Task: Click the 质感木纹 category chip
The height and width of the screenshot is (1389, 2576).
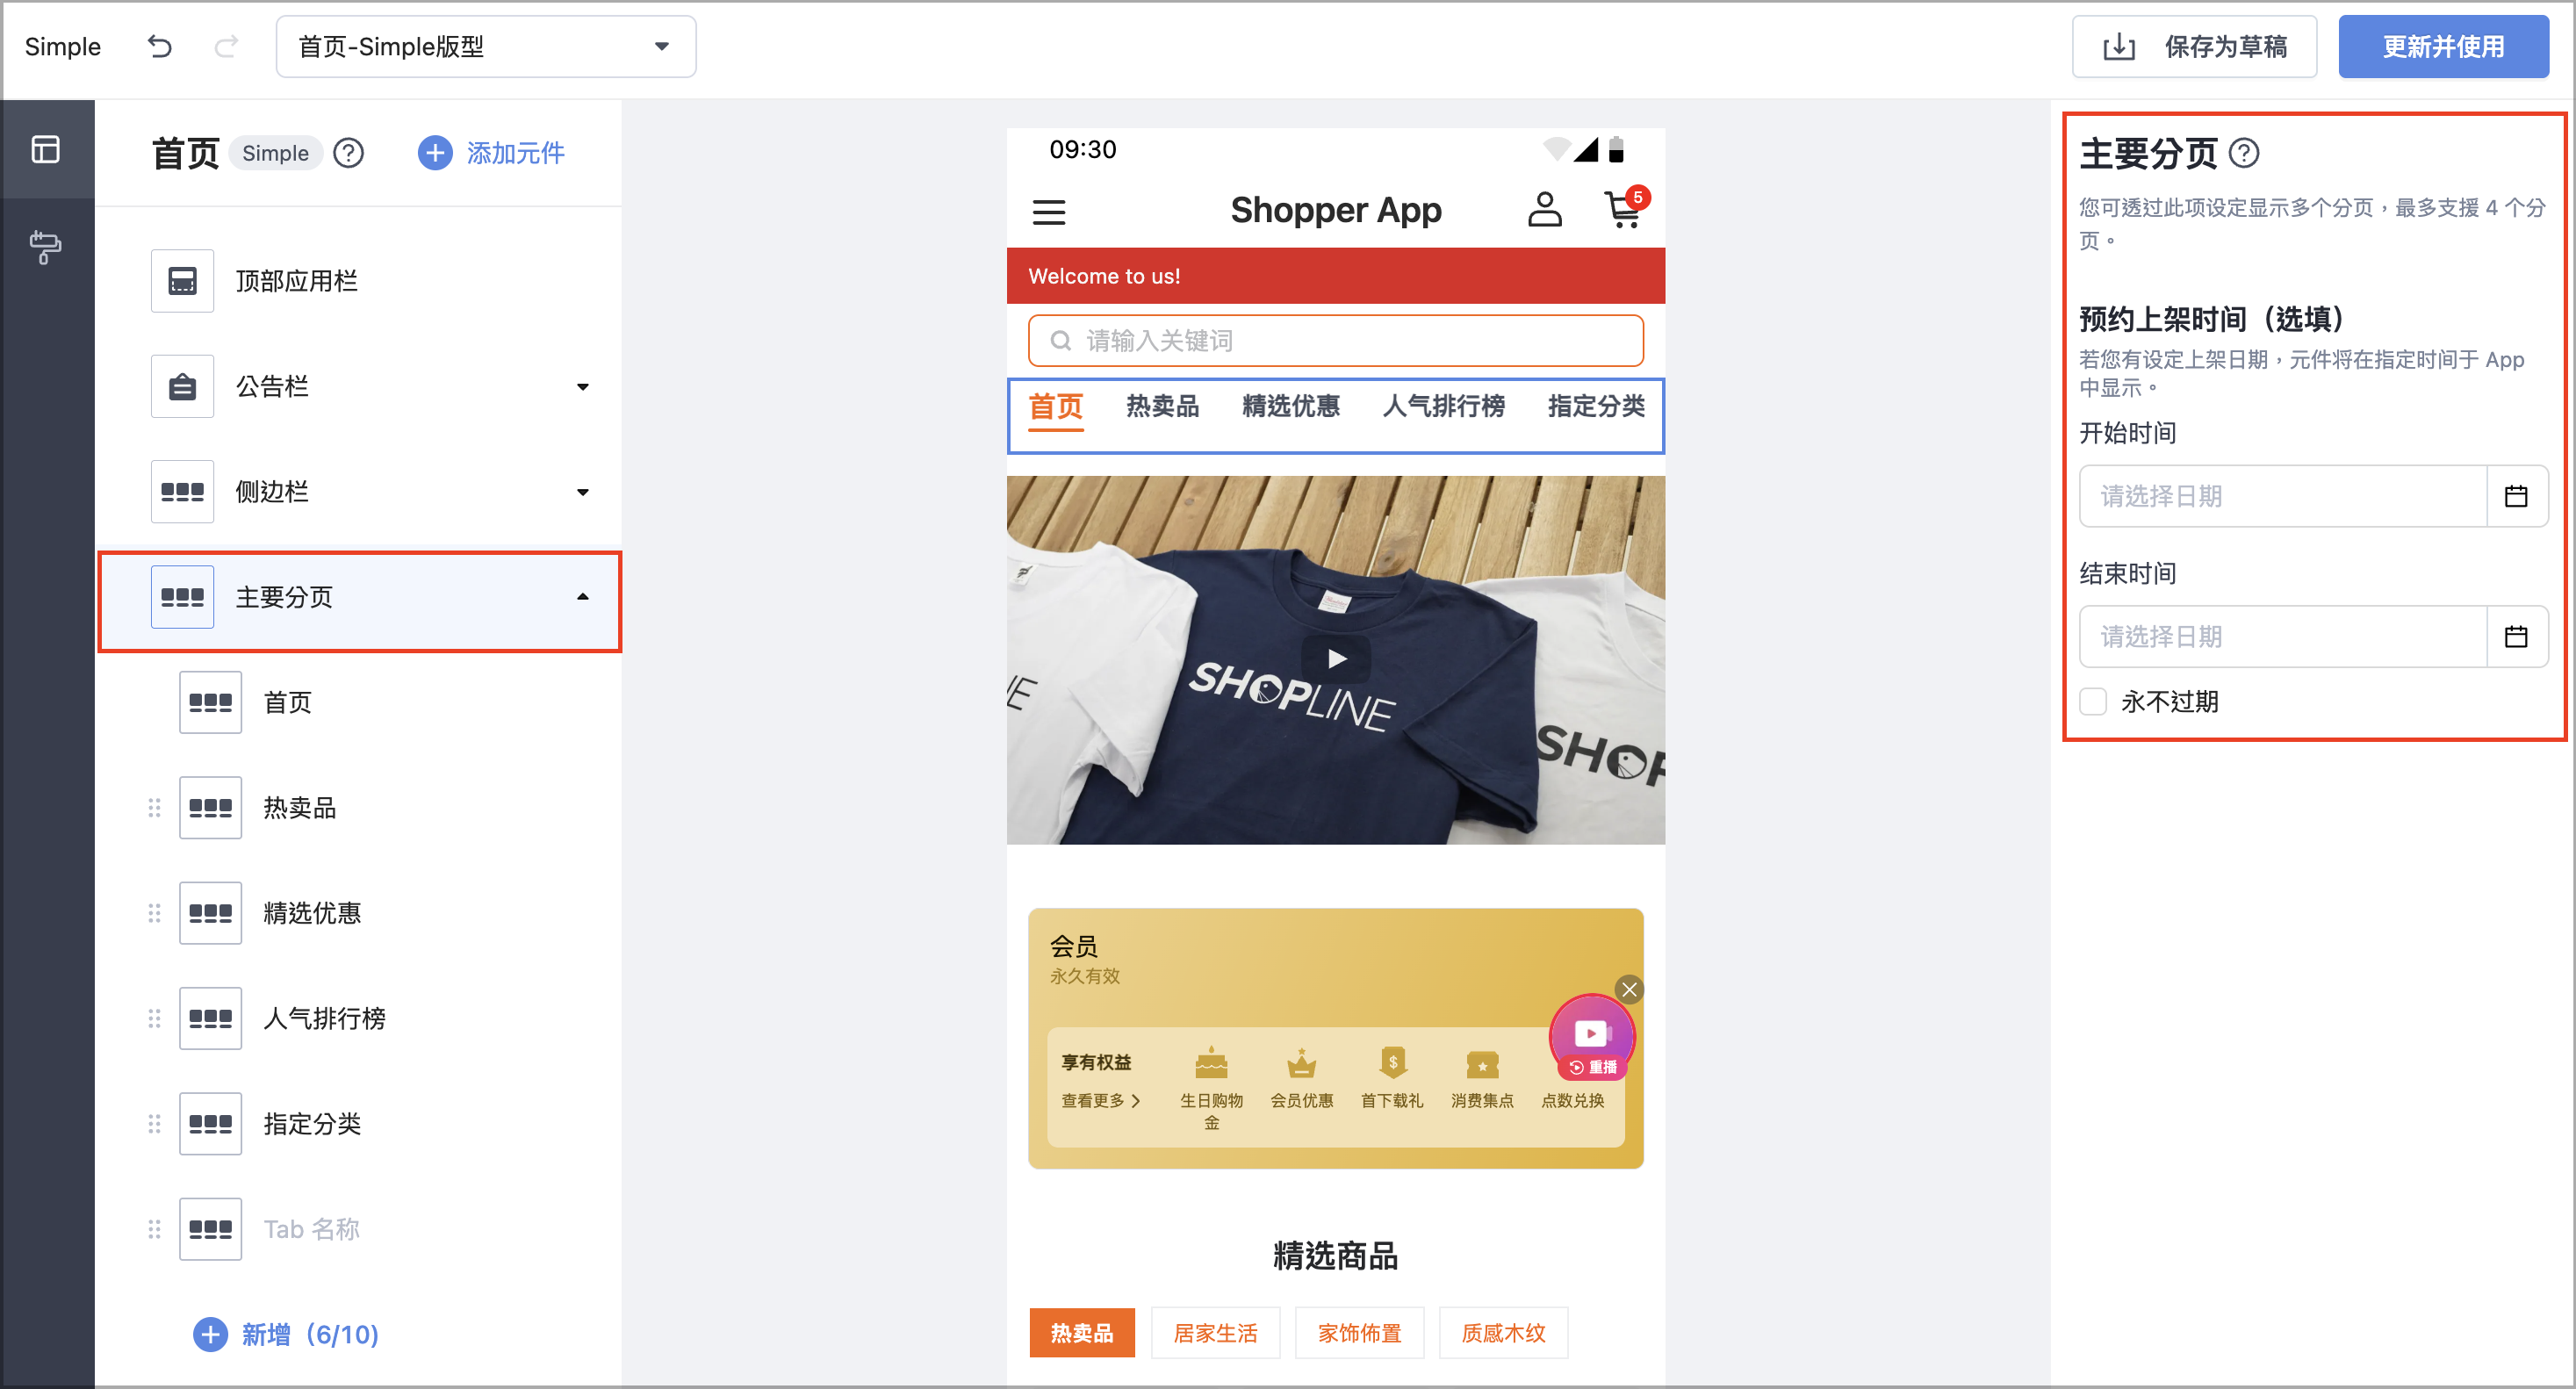Action: (x=1503, y=1333)
